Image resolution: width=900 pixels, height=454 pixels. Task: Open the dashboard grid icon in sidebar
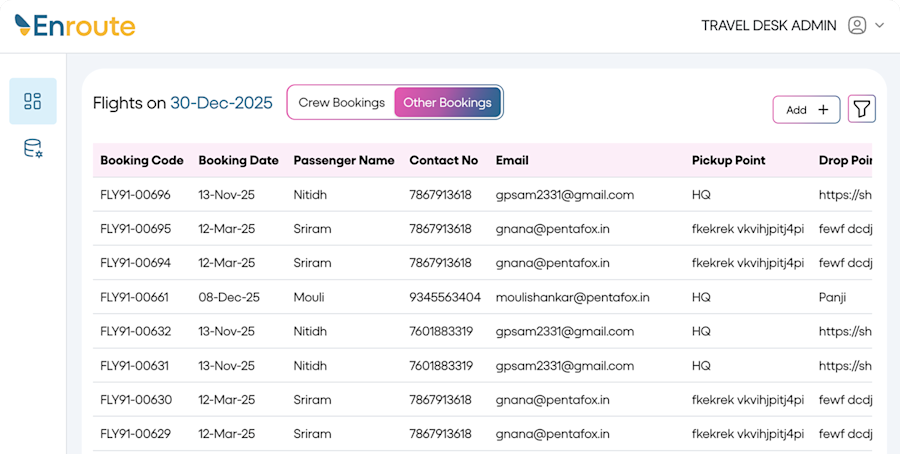[x=33, y=101]
